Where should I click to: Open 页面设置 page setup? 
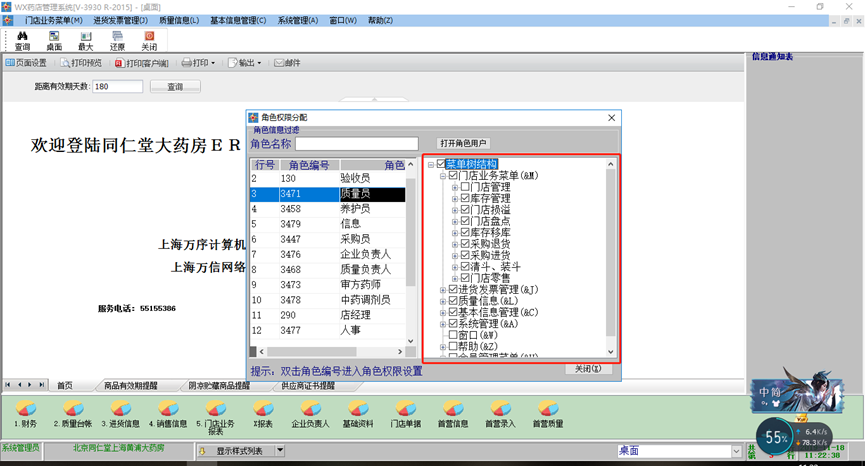(x=26, y=63)
